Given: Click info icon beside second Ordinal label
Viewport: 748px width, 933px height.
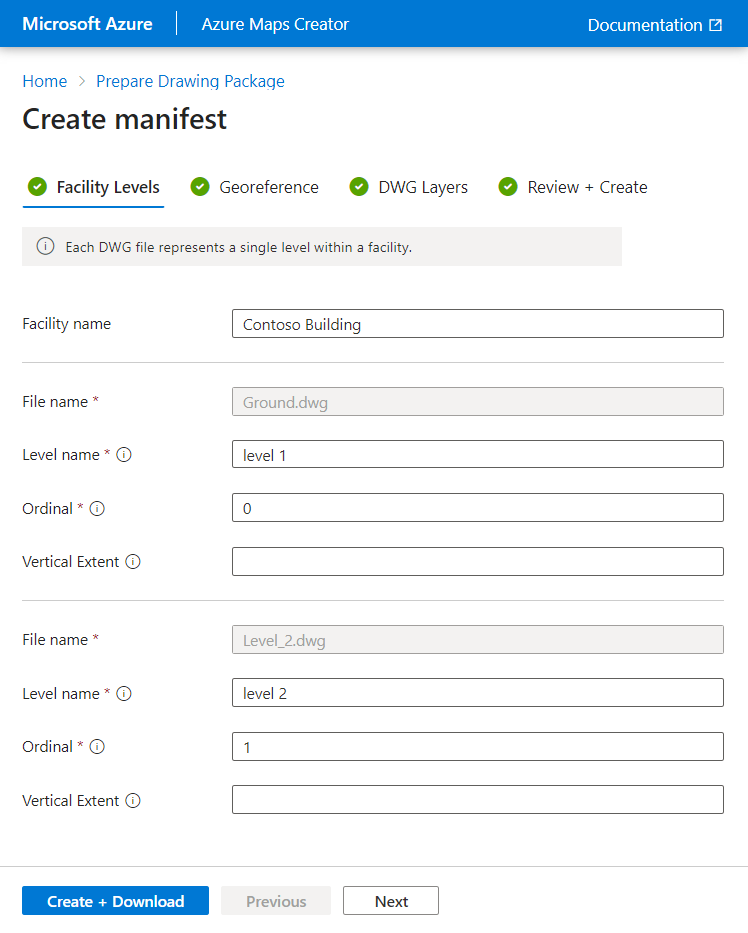Looking at the screenshot, I should [x=97, y=747].
